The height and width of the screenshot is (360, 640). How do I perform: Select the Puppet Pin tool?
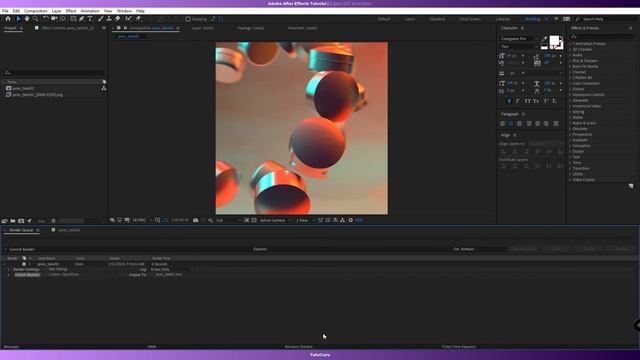138,19
